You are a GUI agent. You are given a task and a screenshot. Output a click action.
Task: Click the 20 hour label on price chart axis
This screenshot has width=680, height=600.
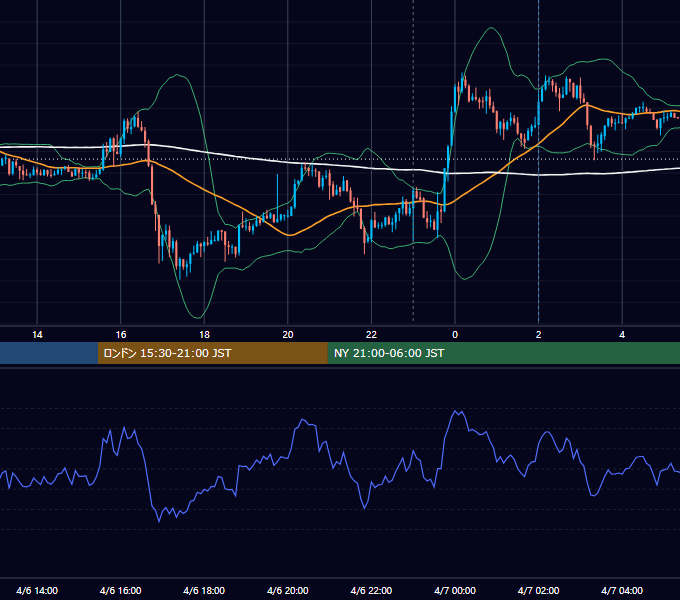tap(288, 334)
